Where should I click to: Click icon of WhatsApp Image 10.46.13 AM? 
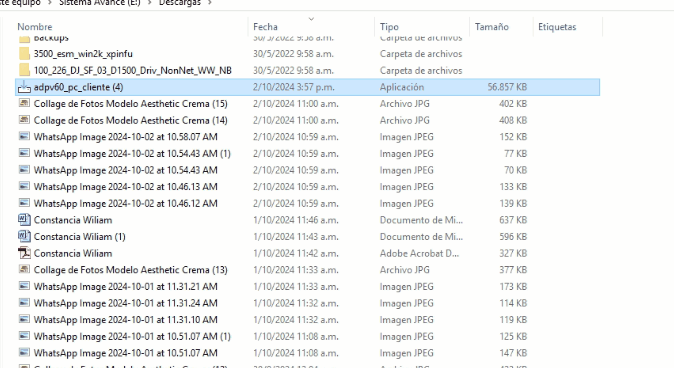click(25, 187)
